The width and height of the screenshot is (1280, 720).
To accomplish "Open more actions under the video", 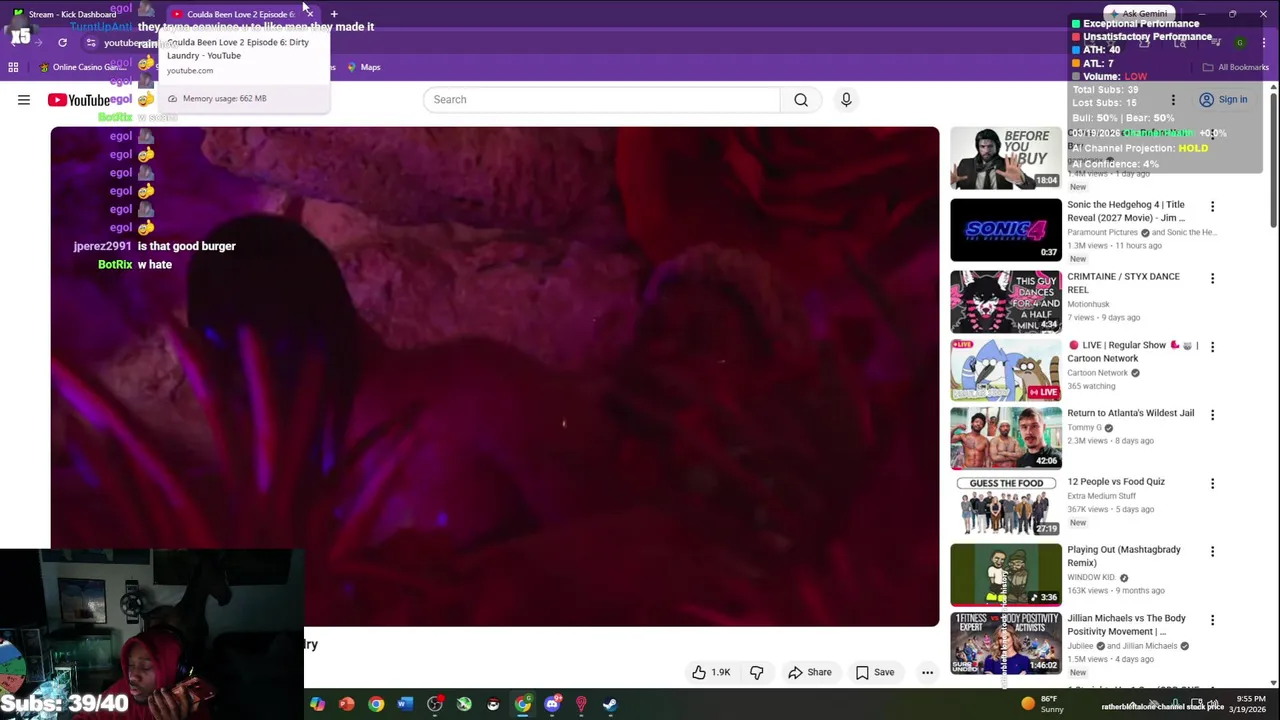I will click(x=927, y=672).
